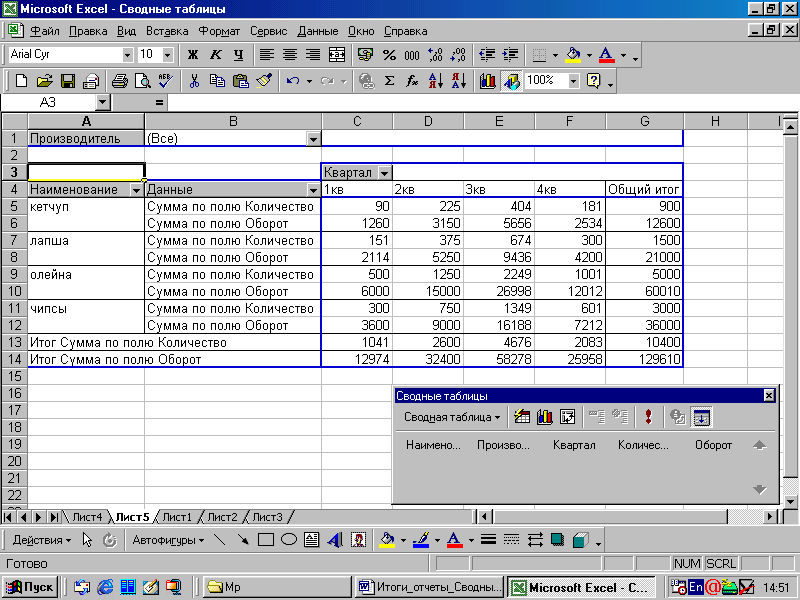Open Print Preview with the magnifier page icon
The height and width of the screenshot is (600, 800).
(143, 81)
